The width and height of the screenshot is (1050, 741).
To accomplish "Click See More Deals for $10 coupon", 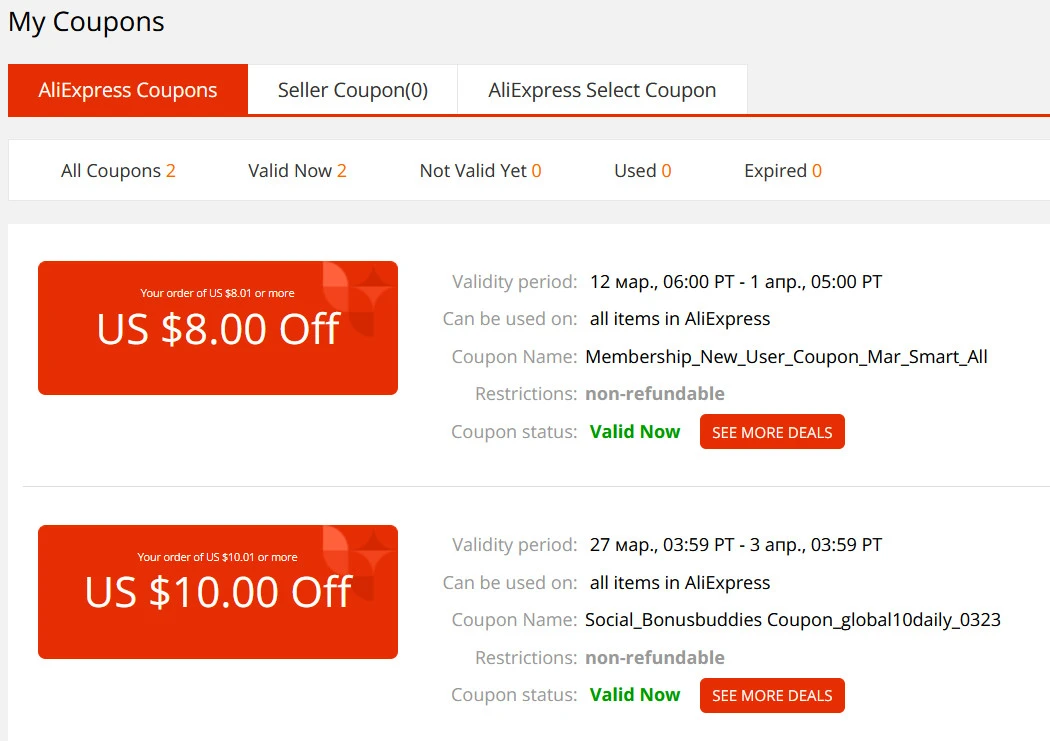I will (772, 695).
